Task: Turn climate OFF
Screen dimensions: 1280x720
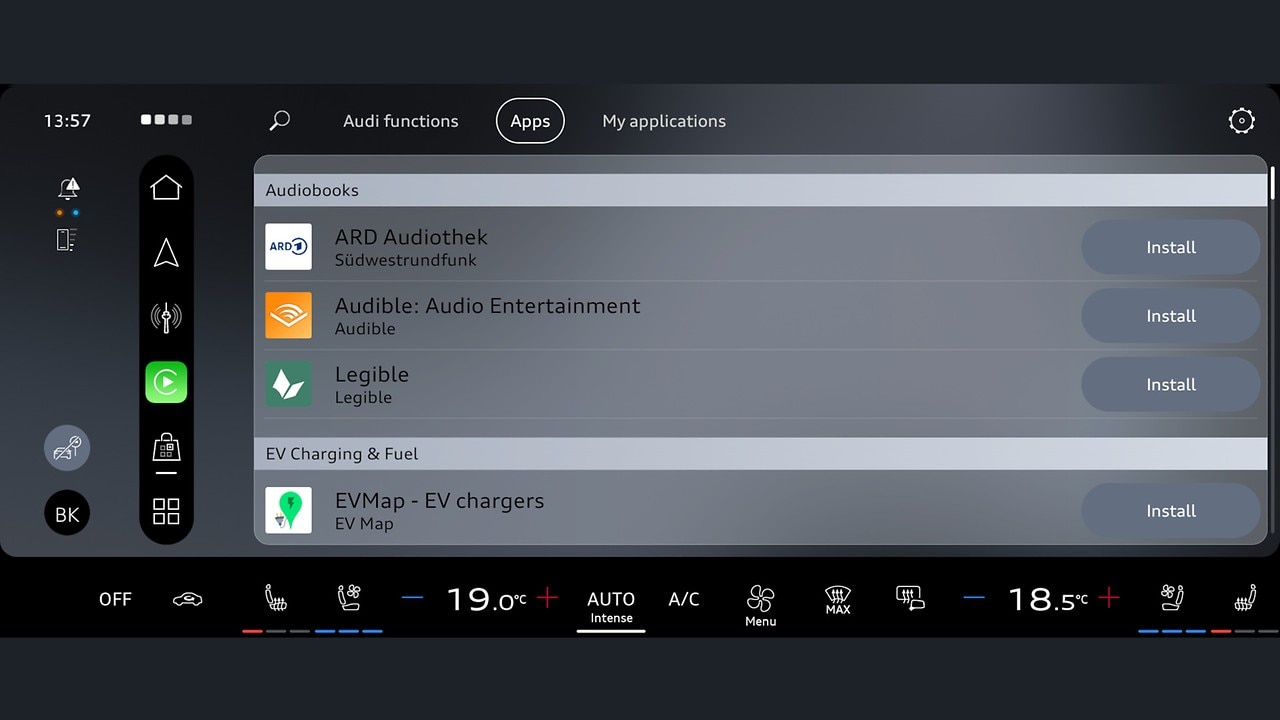Action: click(115, 599)
